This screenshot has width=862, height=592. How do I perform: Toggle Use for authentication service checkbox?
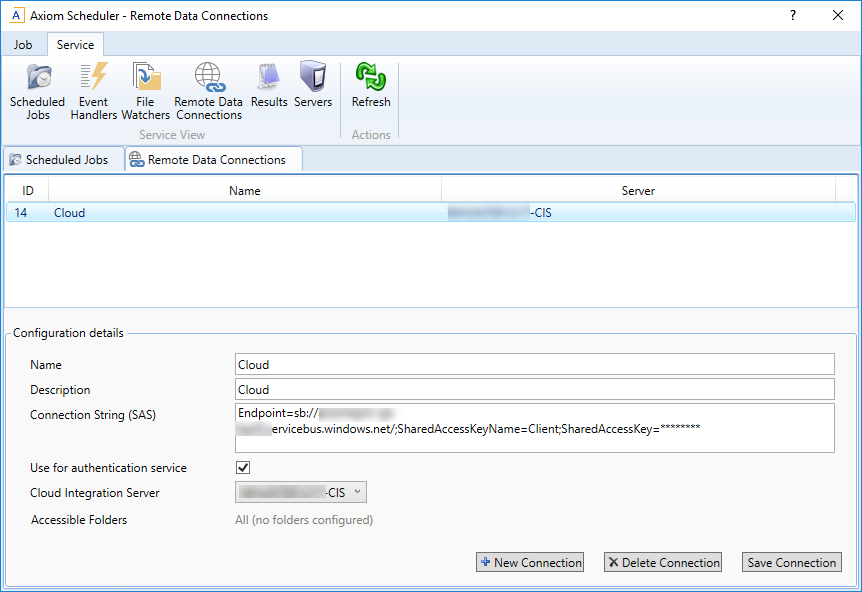[x=242, y=468]
